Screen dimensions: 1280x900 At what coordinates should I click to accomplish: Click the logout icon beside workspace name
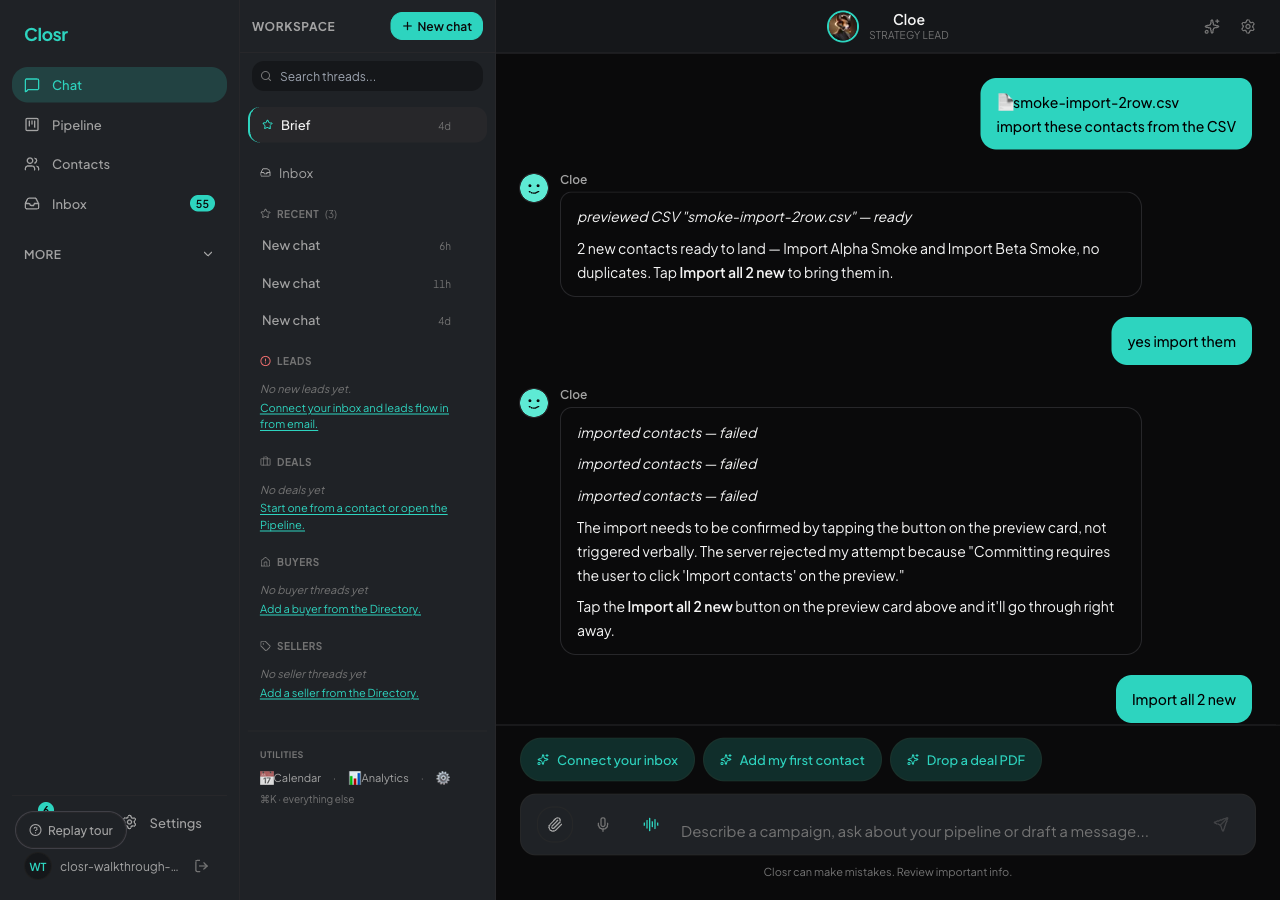coord(201,866)
